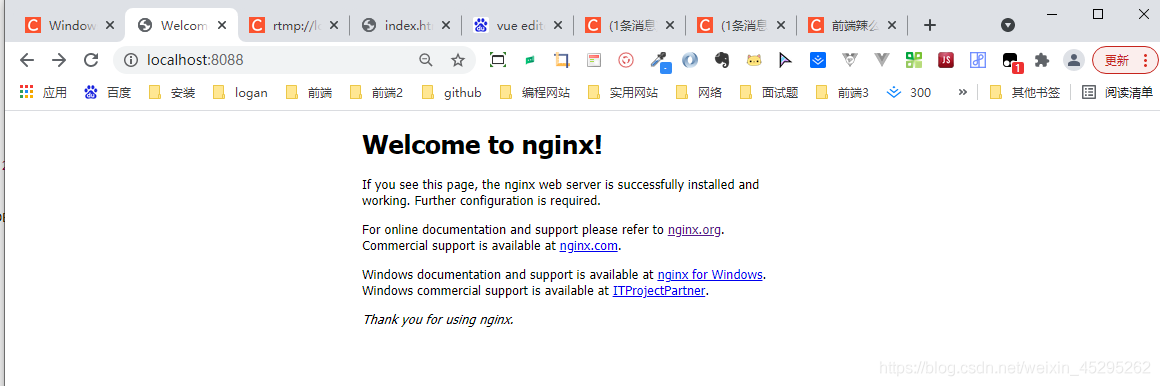Click the red 更新 update button
Image resolution: width=1160 pixels, height=386 pixels.
click(x=1124, y=61)
